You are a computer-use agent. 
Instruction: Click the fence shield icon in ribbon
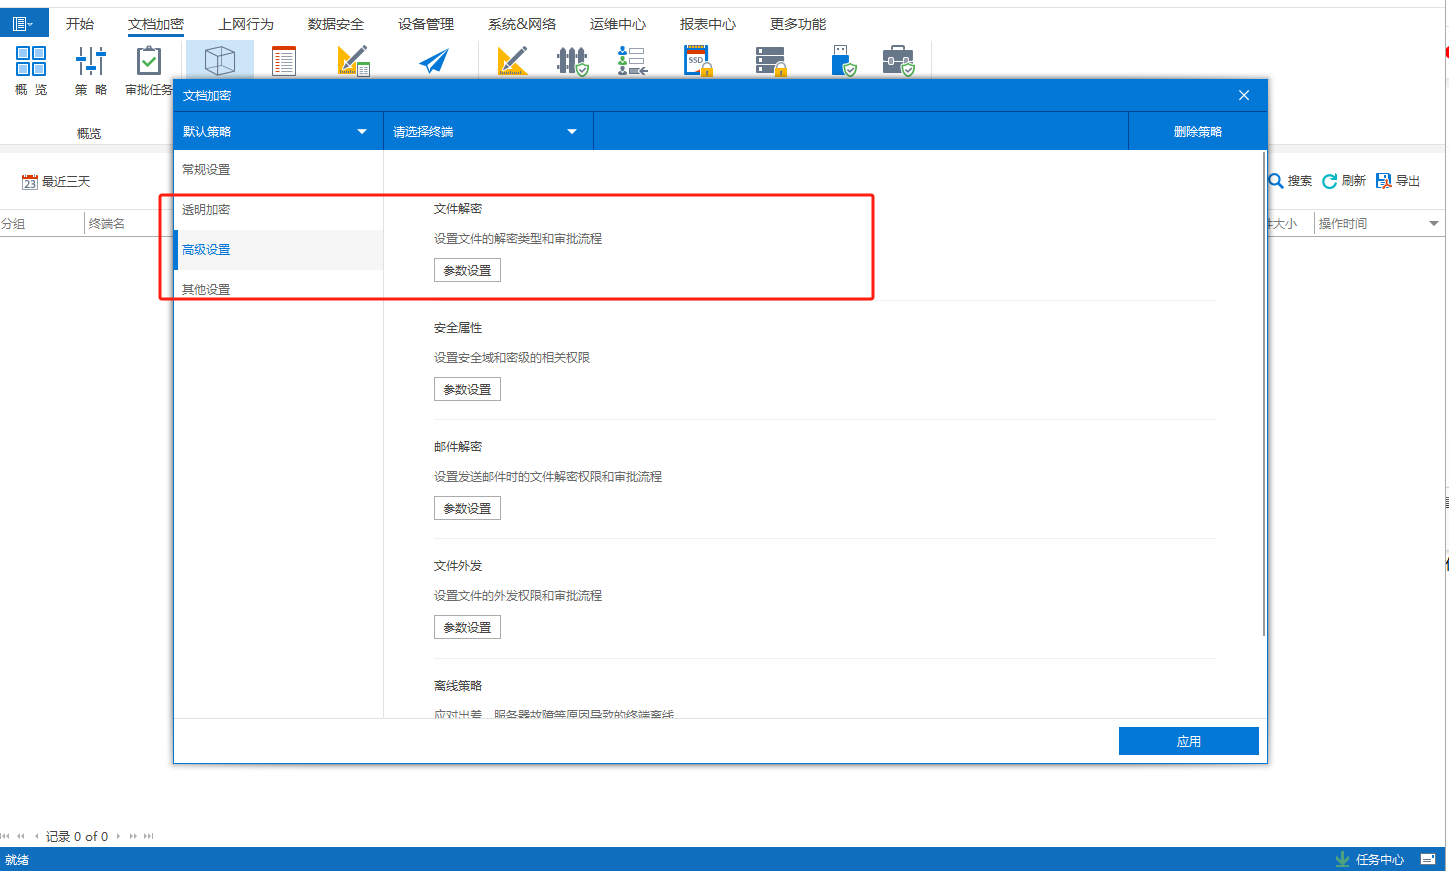[x=572, y=62]
